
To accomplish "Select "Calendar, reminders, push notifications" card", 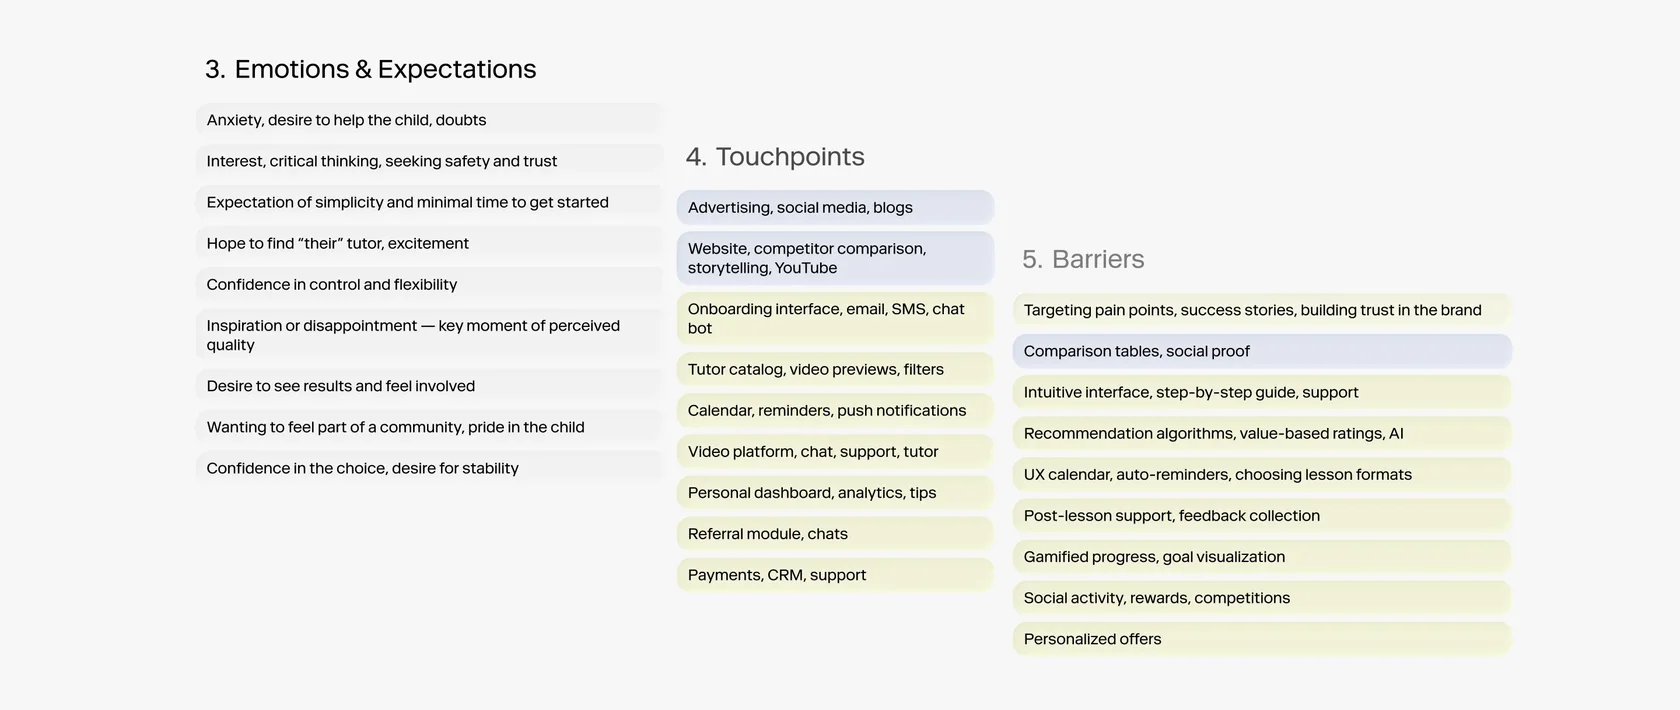I will (x=835, y=410).
